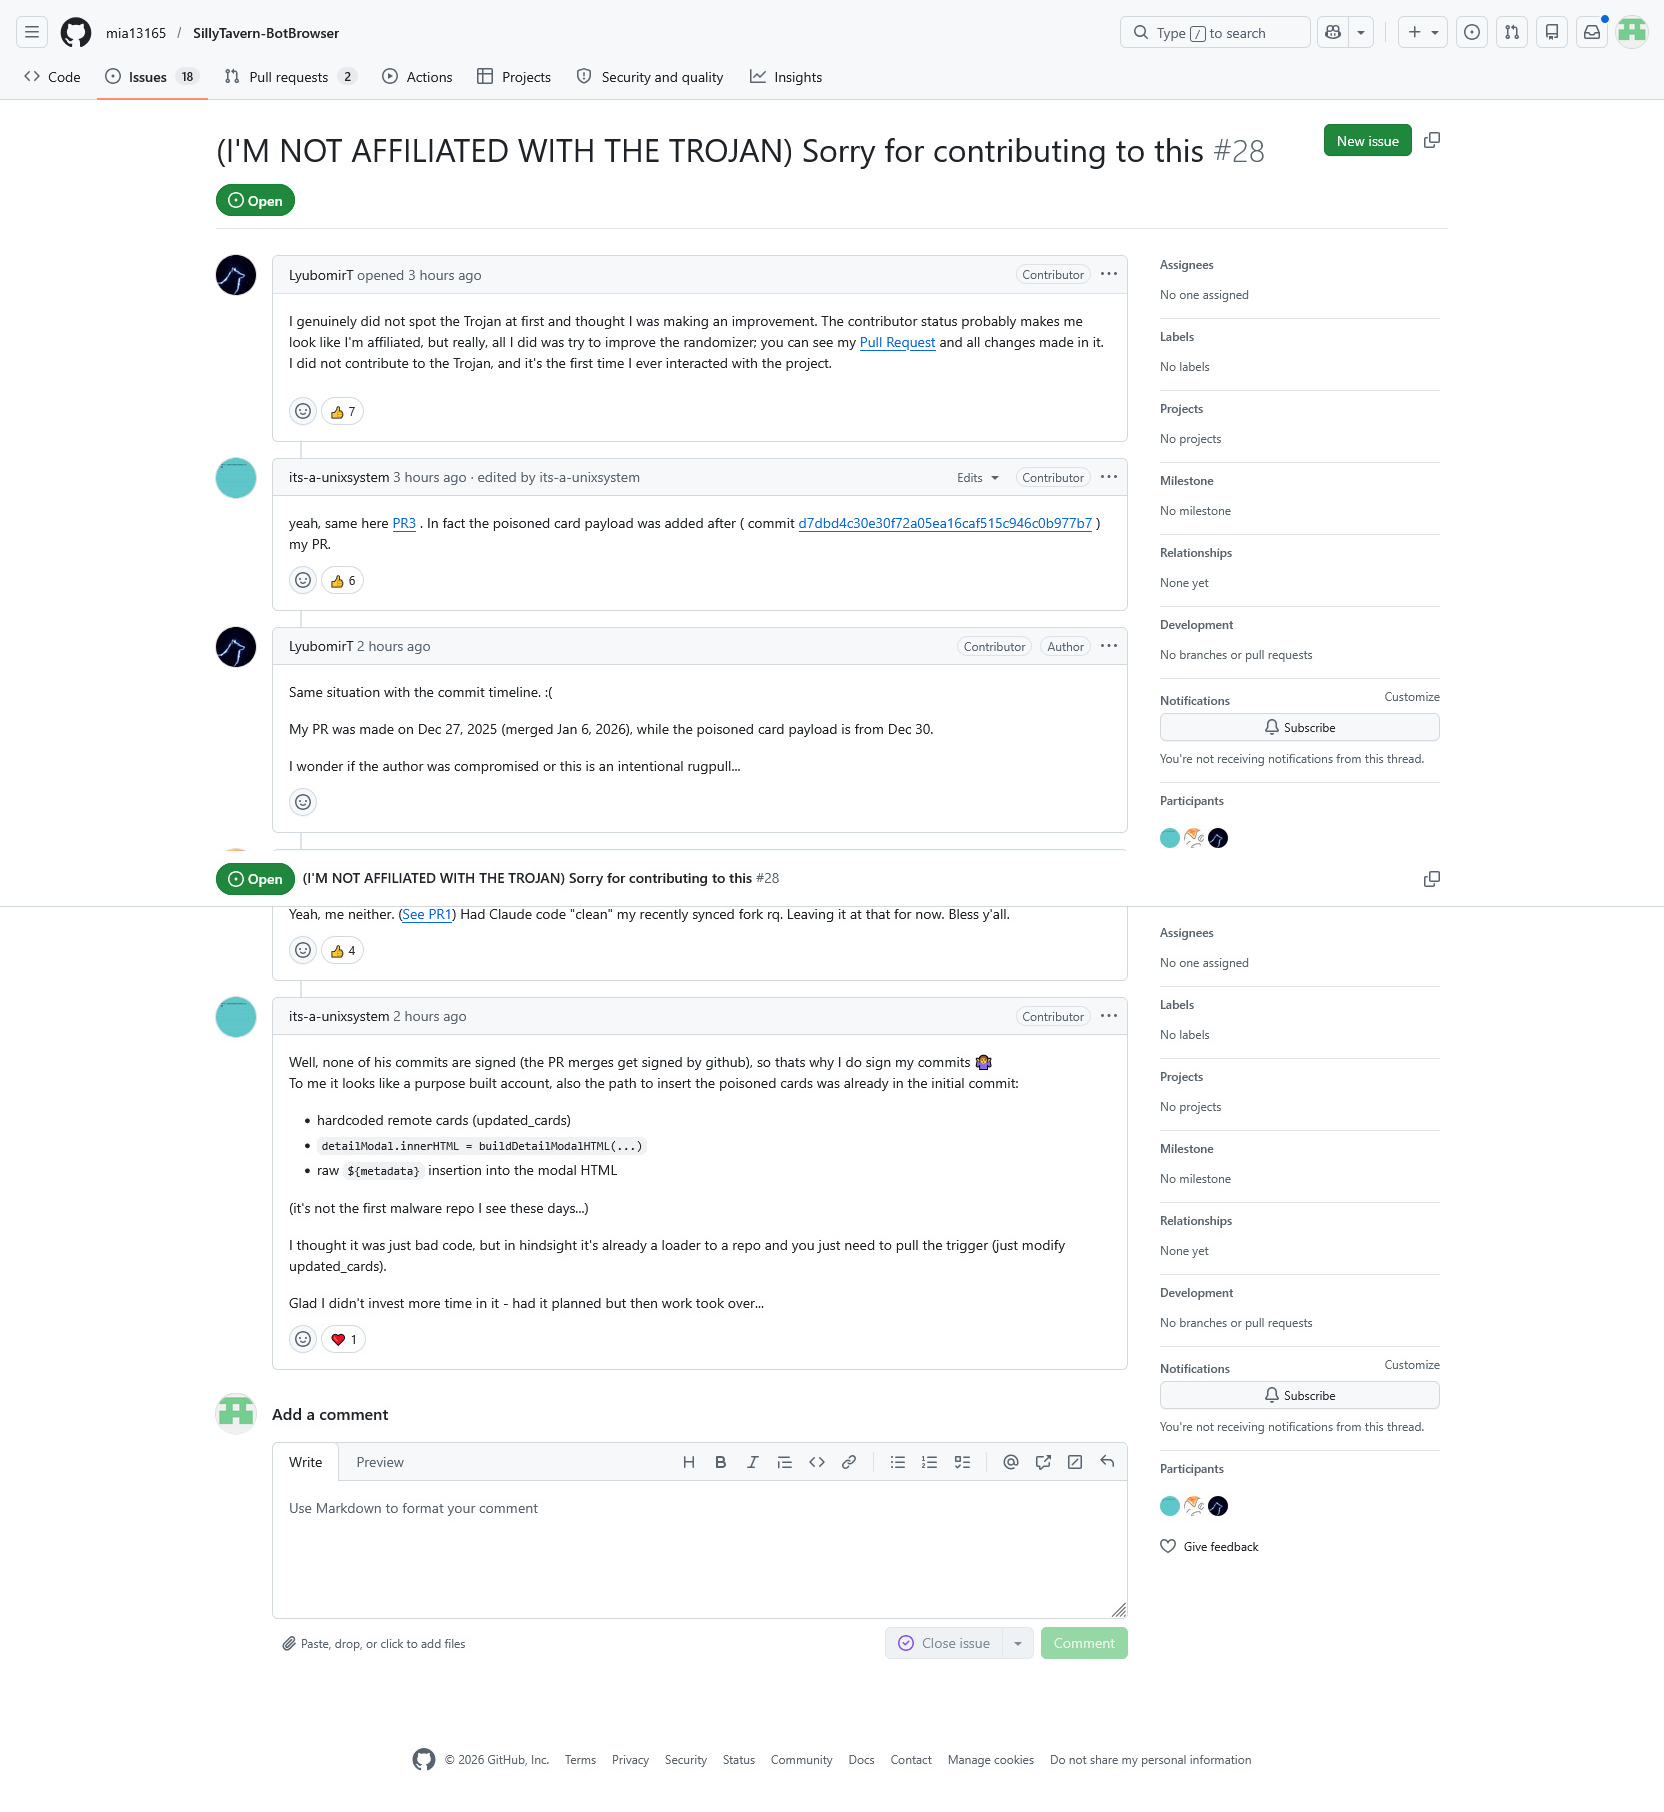Toggle thumbs up reaction with 6 votes
The image size is (1664, 1812).
[343, 580]
